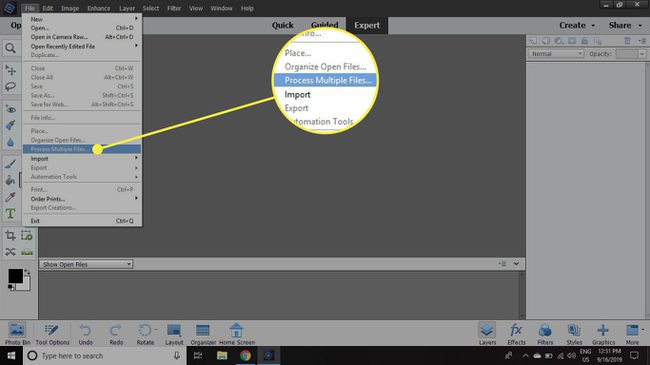Viewport: 650px width, 365px height.
Task: Open the Create dropdown menu
Action: tap(577, 25)
